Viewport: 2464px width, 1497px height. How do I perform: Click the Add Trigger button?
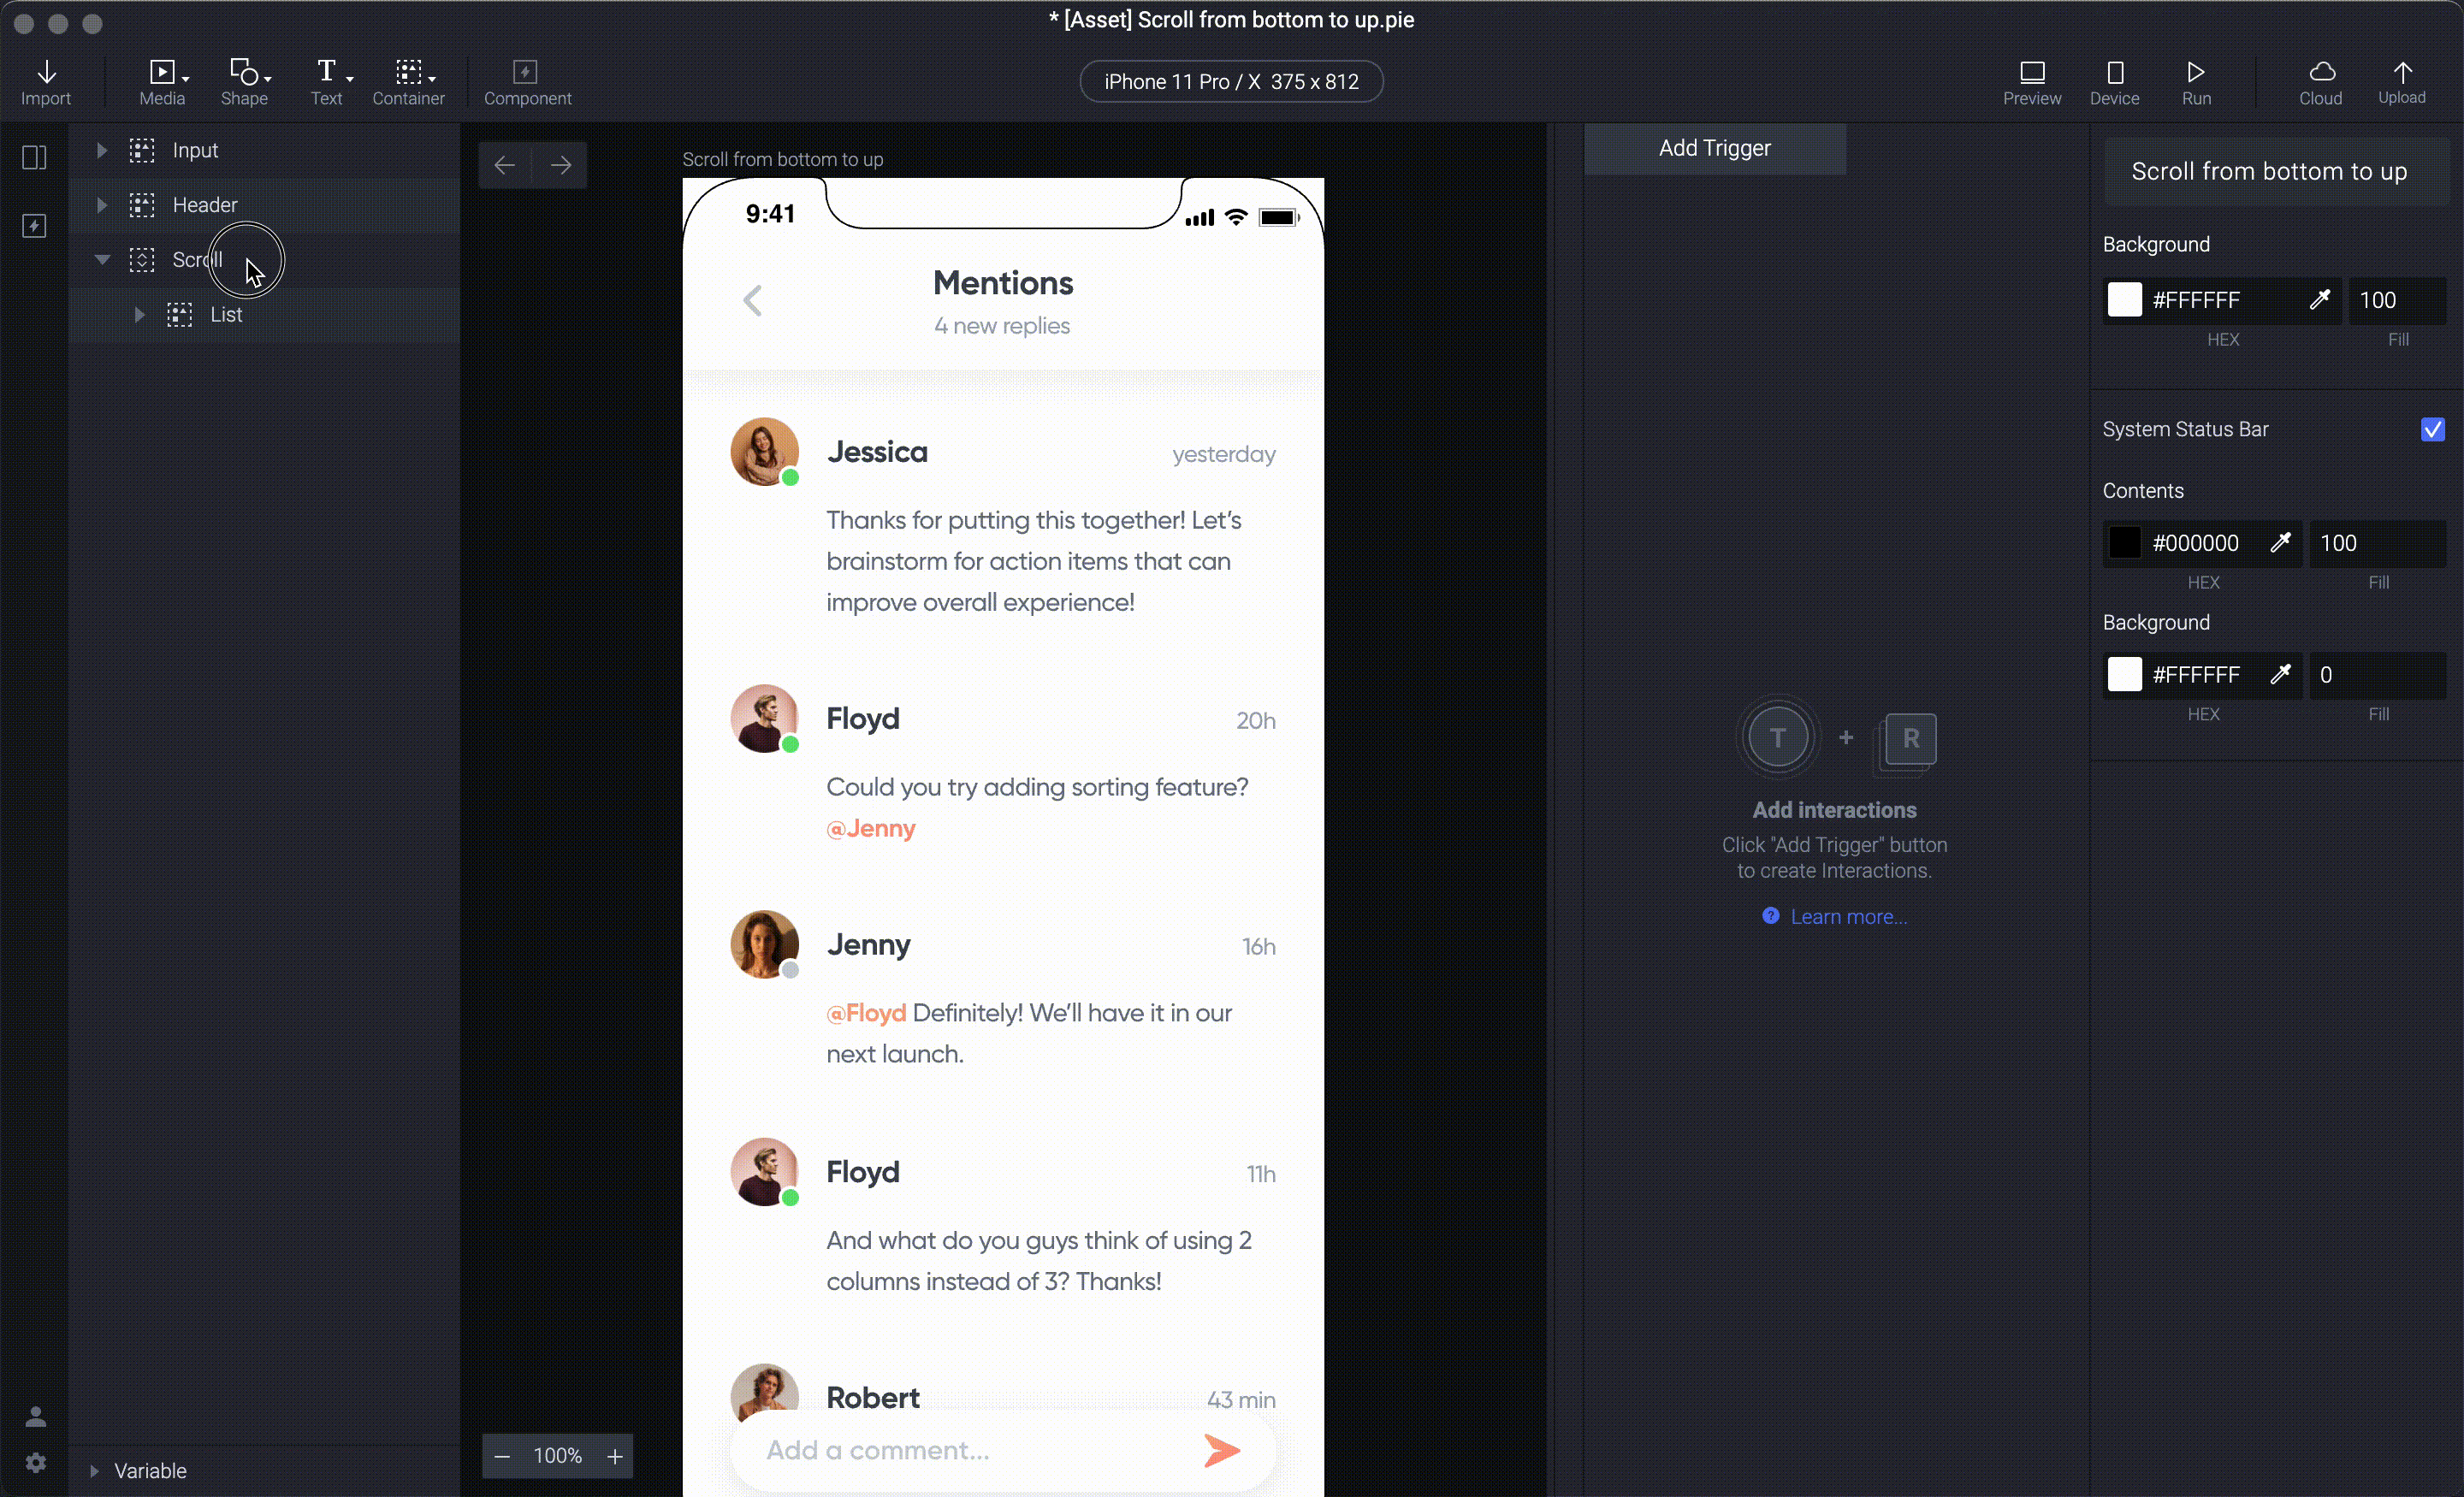(1715, 148)
